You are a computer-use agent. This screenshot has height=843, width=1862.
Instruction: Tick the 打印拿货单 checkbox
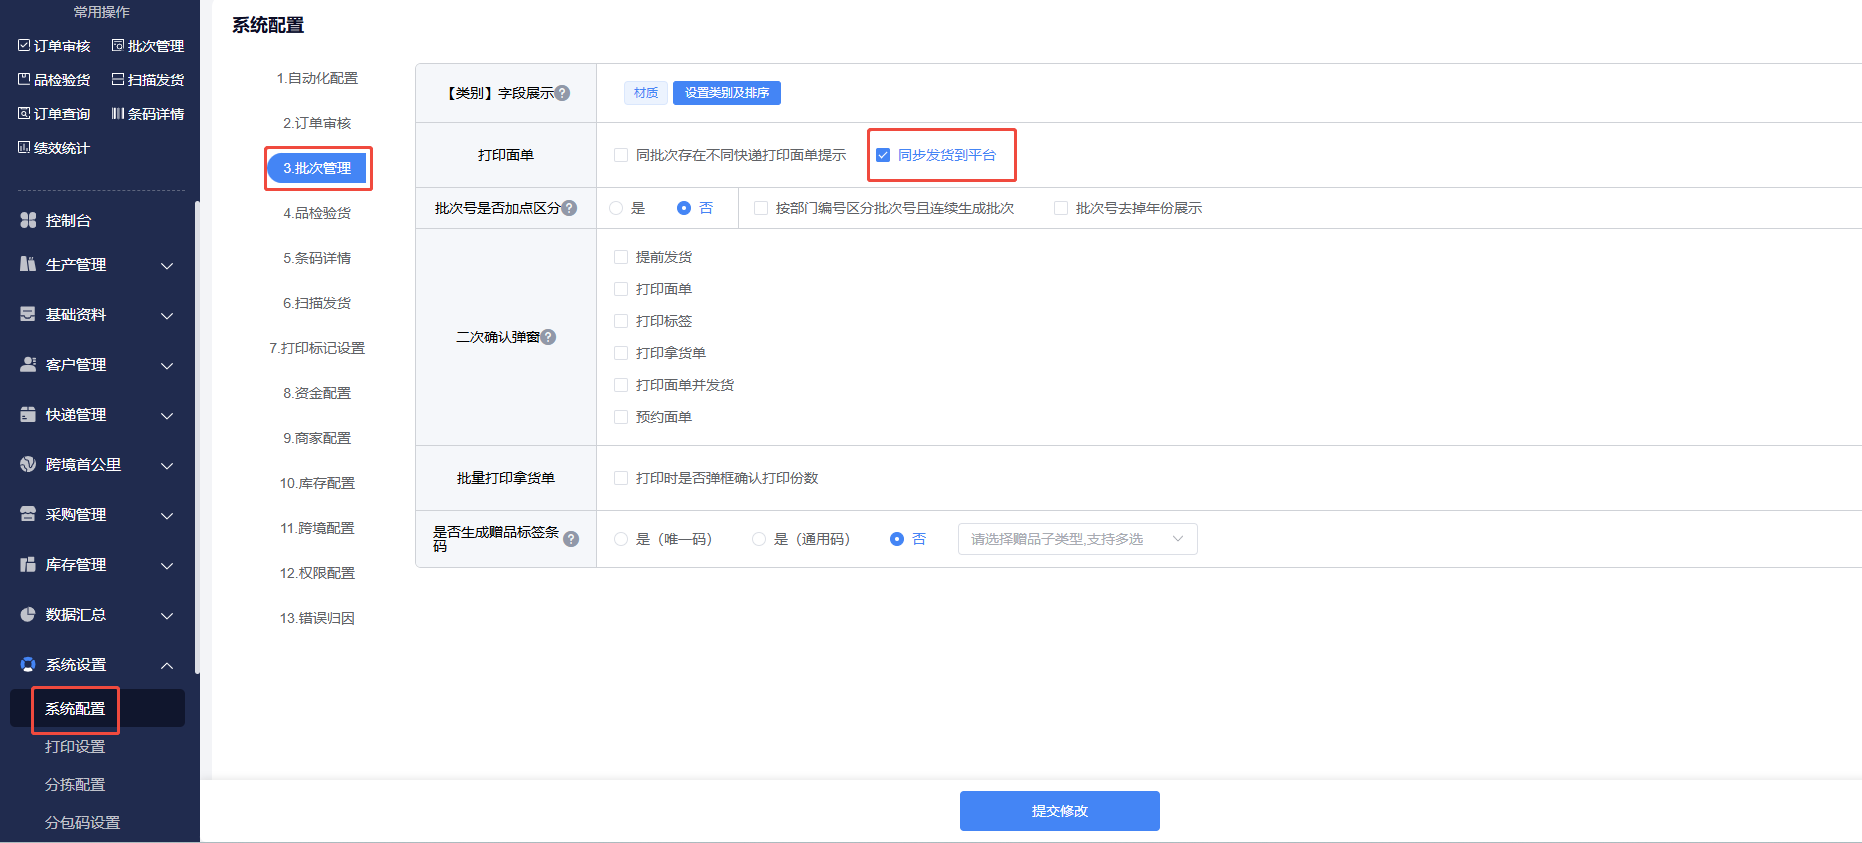pyautogui.click(x=621, y=353)
